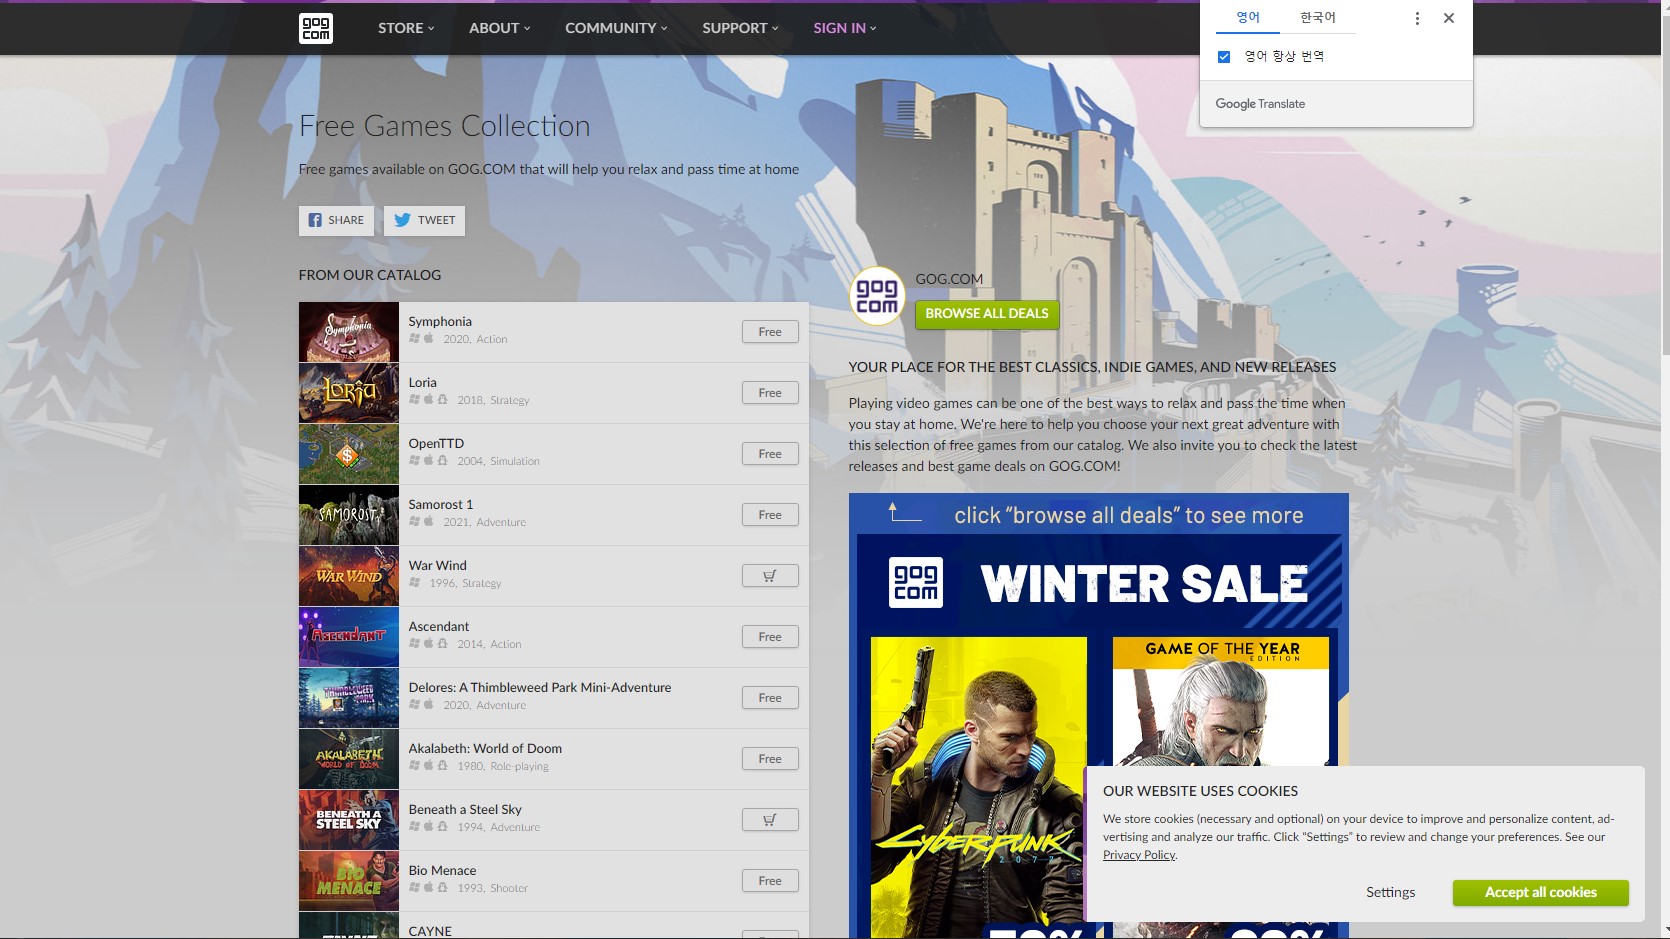Image resolution: width=1670 pixels, height=939 pixels.
Task: Open the Symphonia game thumbnail
Action: [x=349, y=332]
